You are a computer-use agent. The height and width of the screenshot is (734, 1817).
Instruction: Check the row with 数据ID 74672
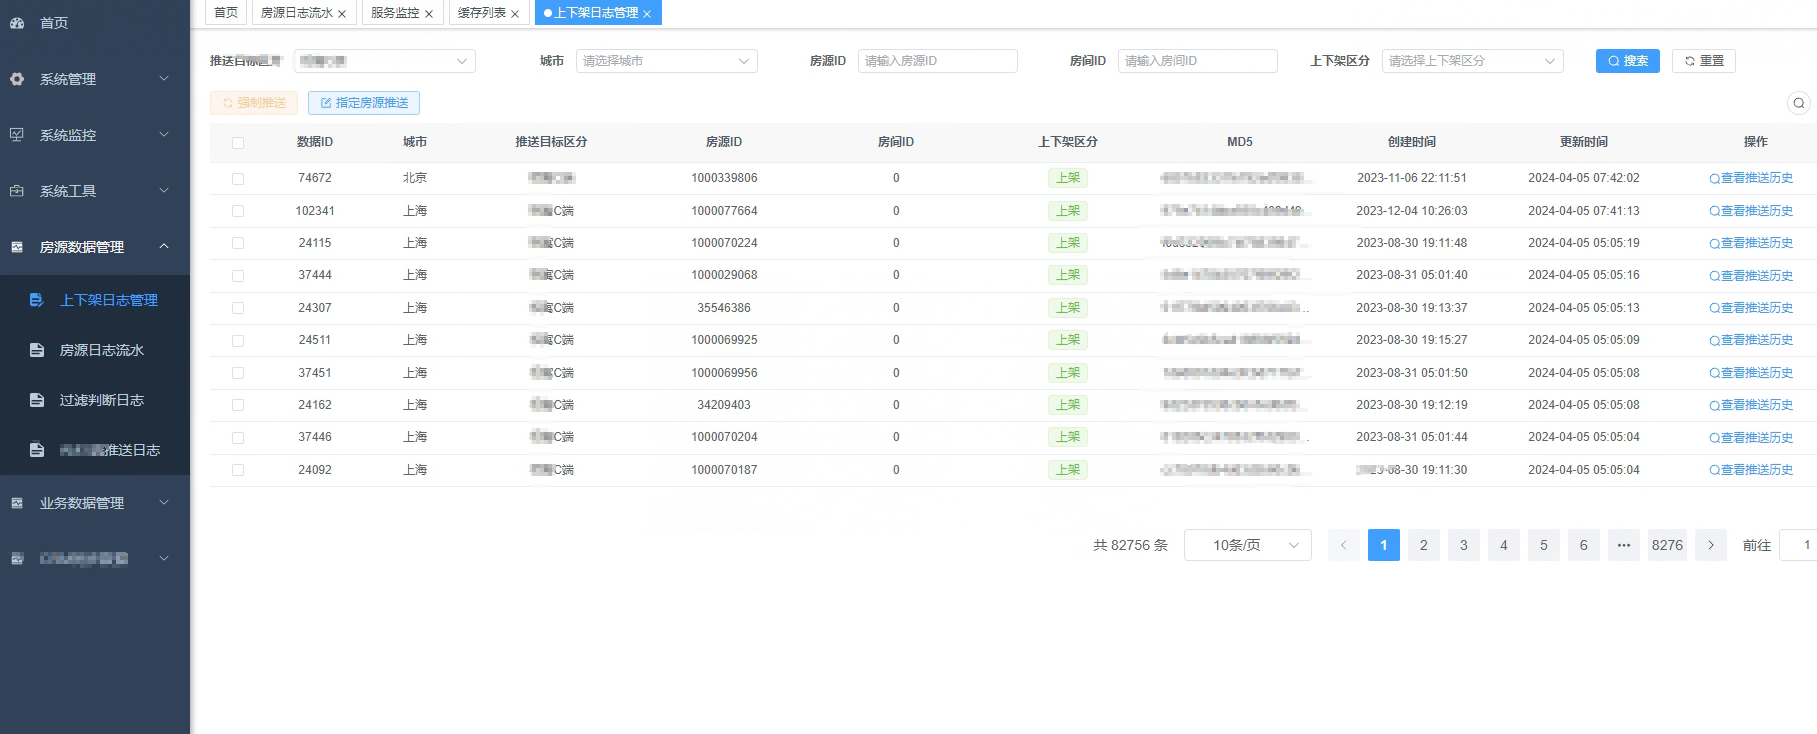point(238,179)
